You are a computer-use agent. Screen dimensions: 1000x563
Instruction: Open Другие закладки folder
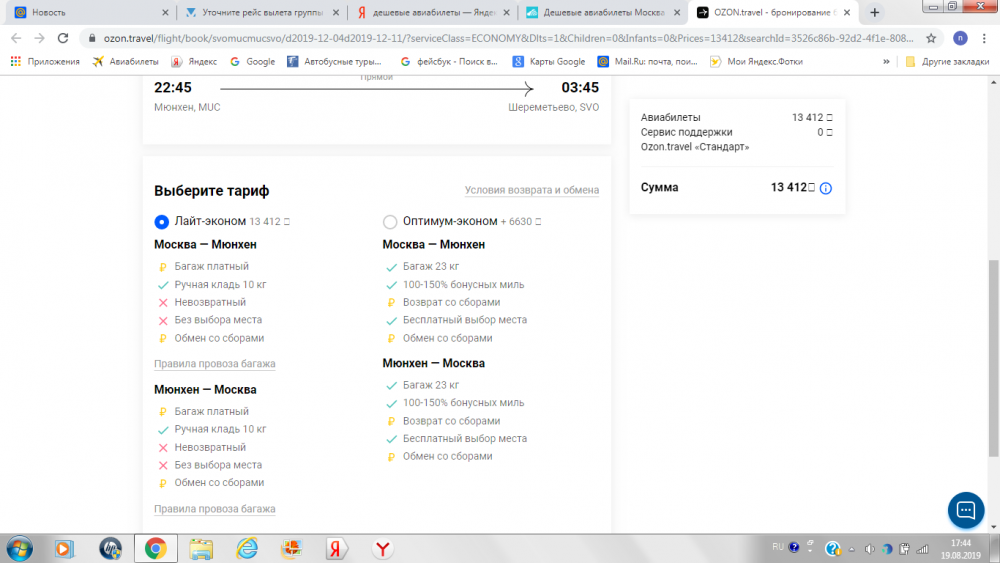click(x=947, y=62)
